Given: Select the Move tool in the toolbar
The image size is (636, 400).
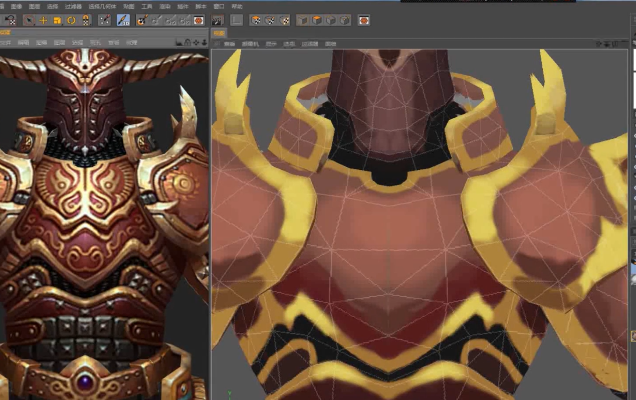Looking at the screenshot, I should [43, 20].
